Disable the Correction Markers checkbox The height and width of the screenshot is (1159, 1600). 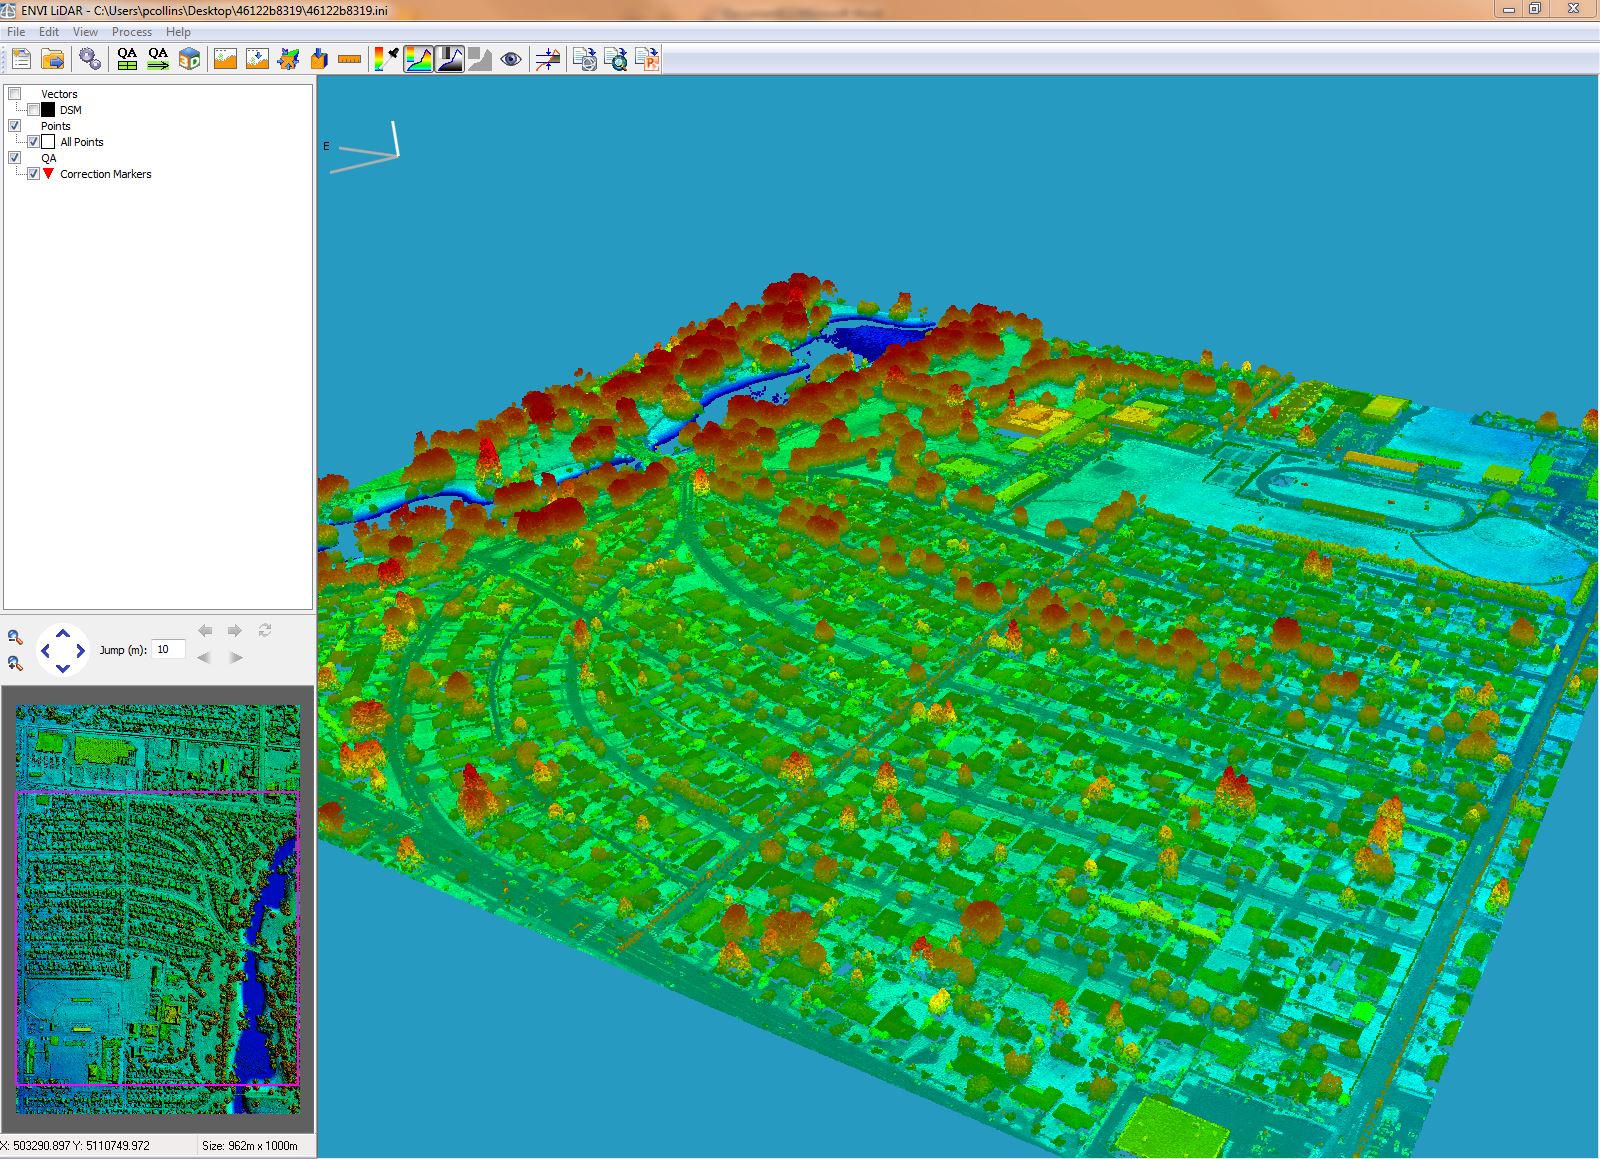[33, 173]
